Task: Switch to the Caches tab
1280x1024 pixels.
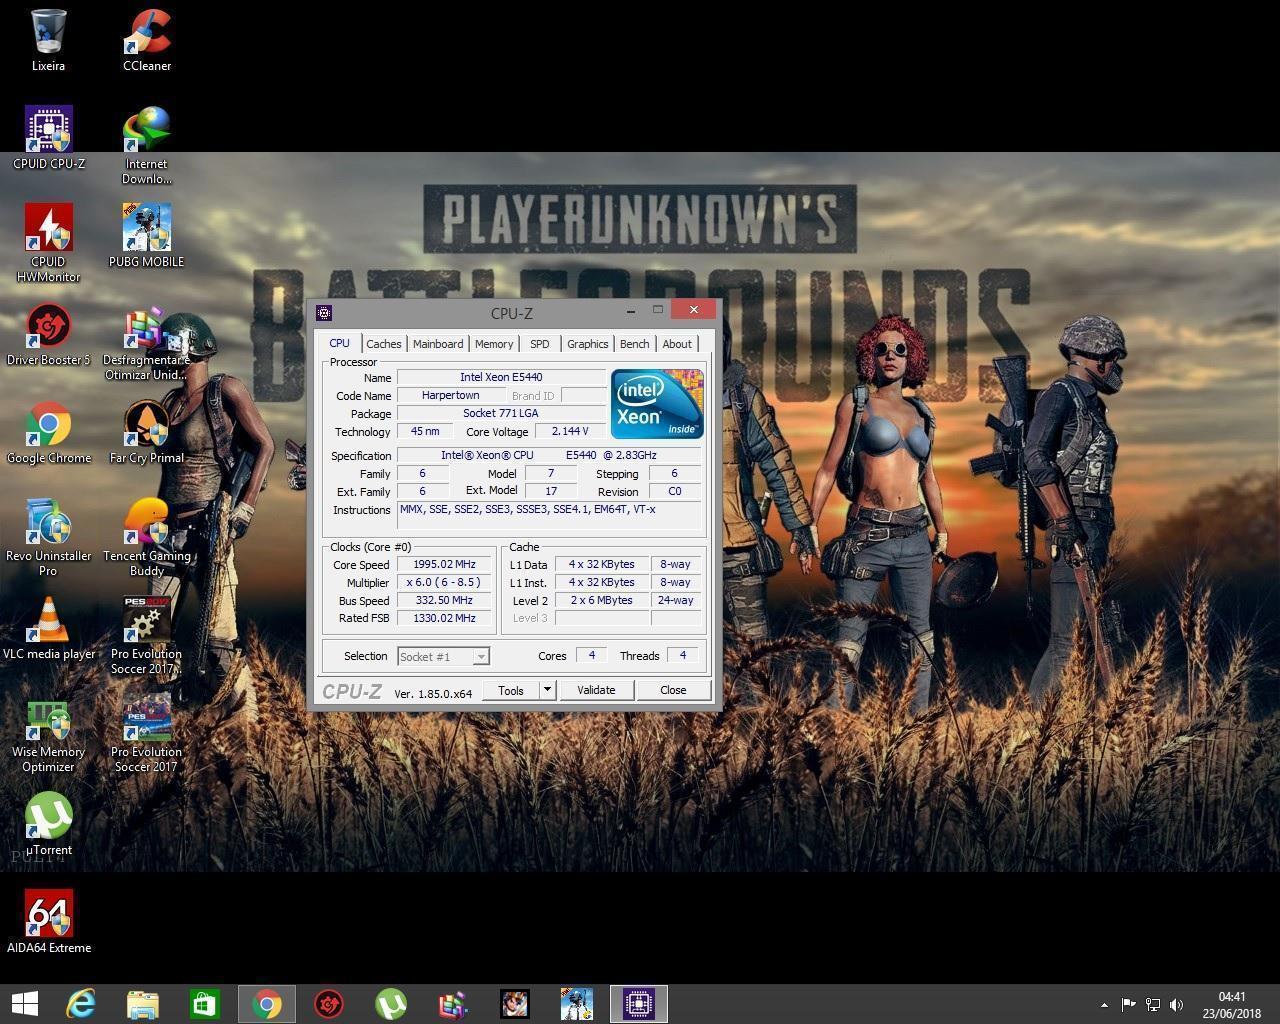Action: click(x=384, y=344)
